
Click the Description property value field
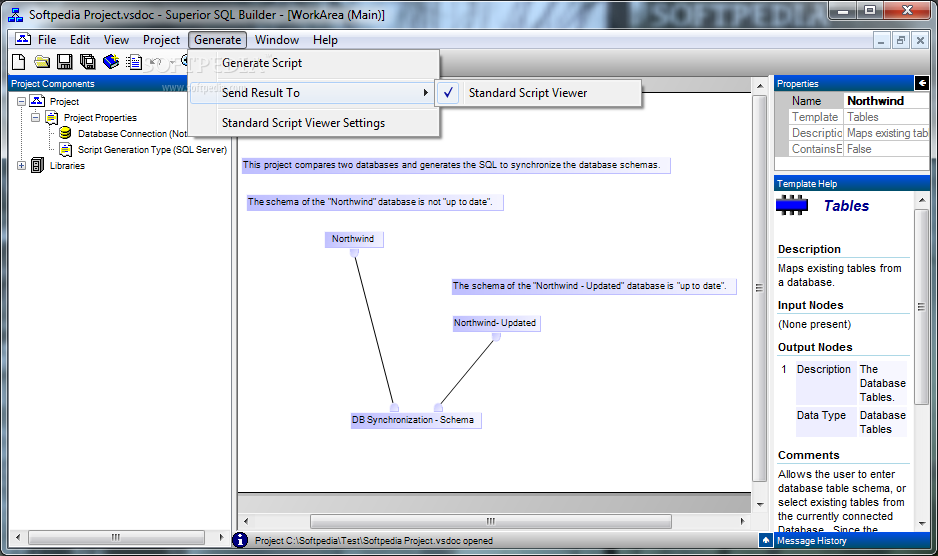click(x=887, y=133)
